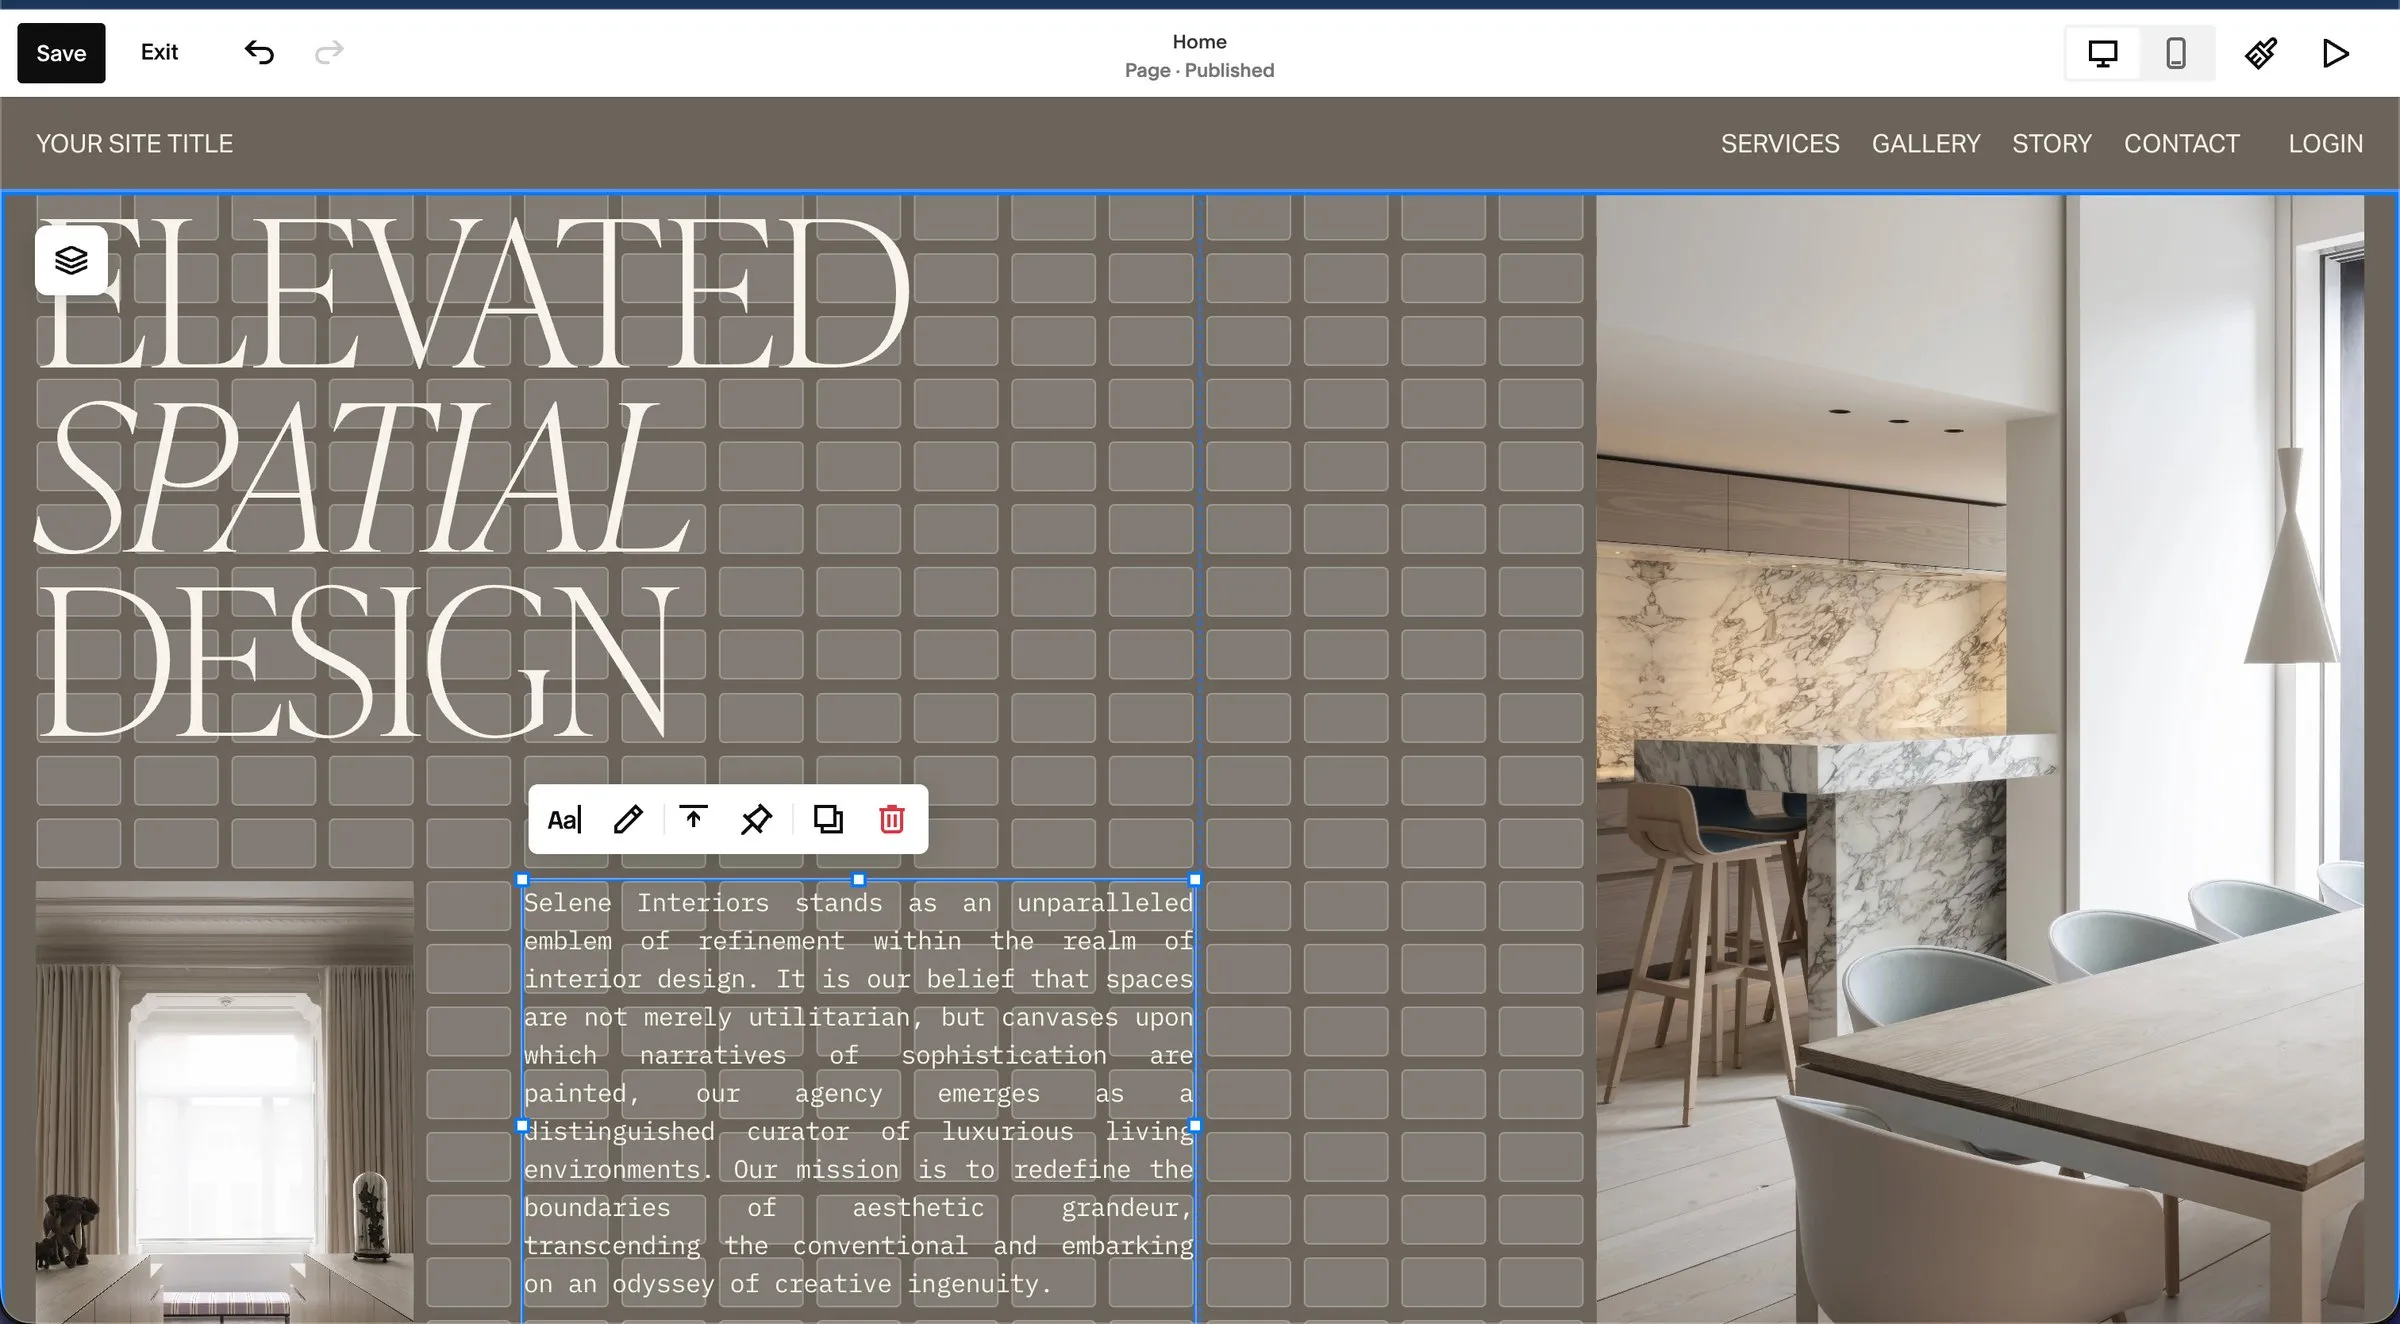Click the Save button
This screenshot has width=2400, height=1324.
[61, 53]
